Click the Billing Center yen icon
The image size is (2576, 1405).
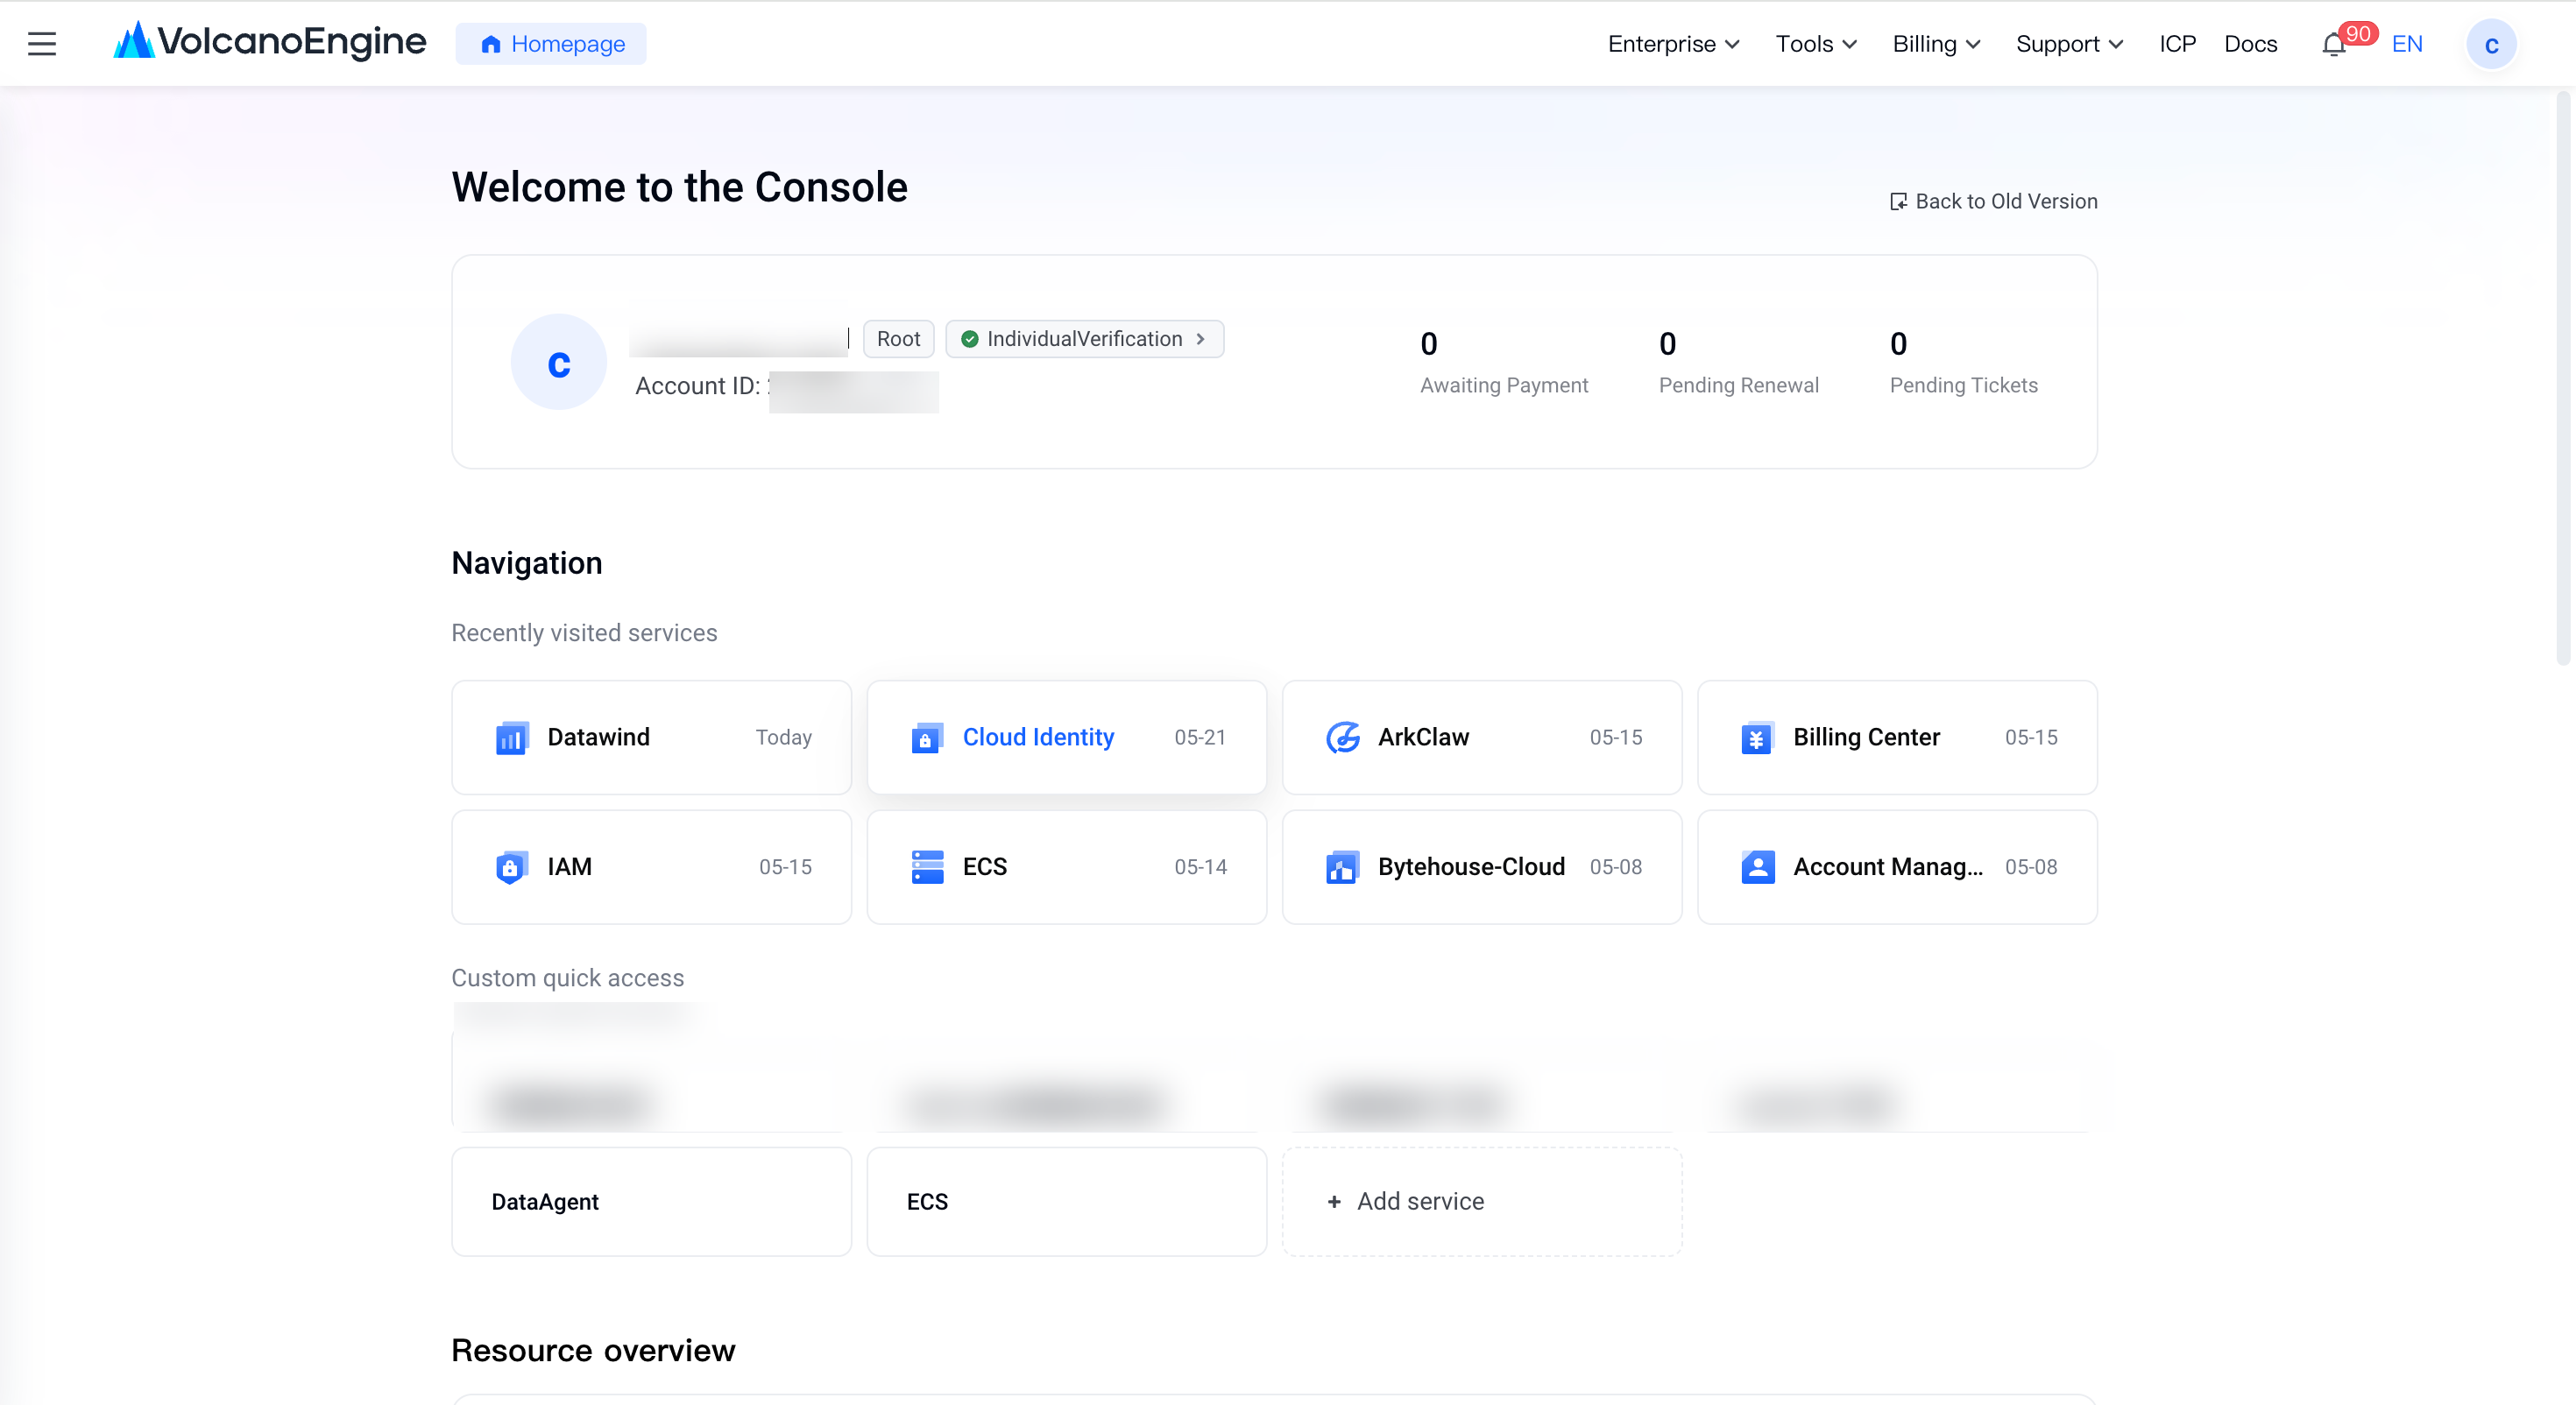tap(1758, 738)
